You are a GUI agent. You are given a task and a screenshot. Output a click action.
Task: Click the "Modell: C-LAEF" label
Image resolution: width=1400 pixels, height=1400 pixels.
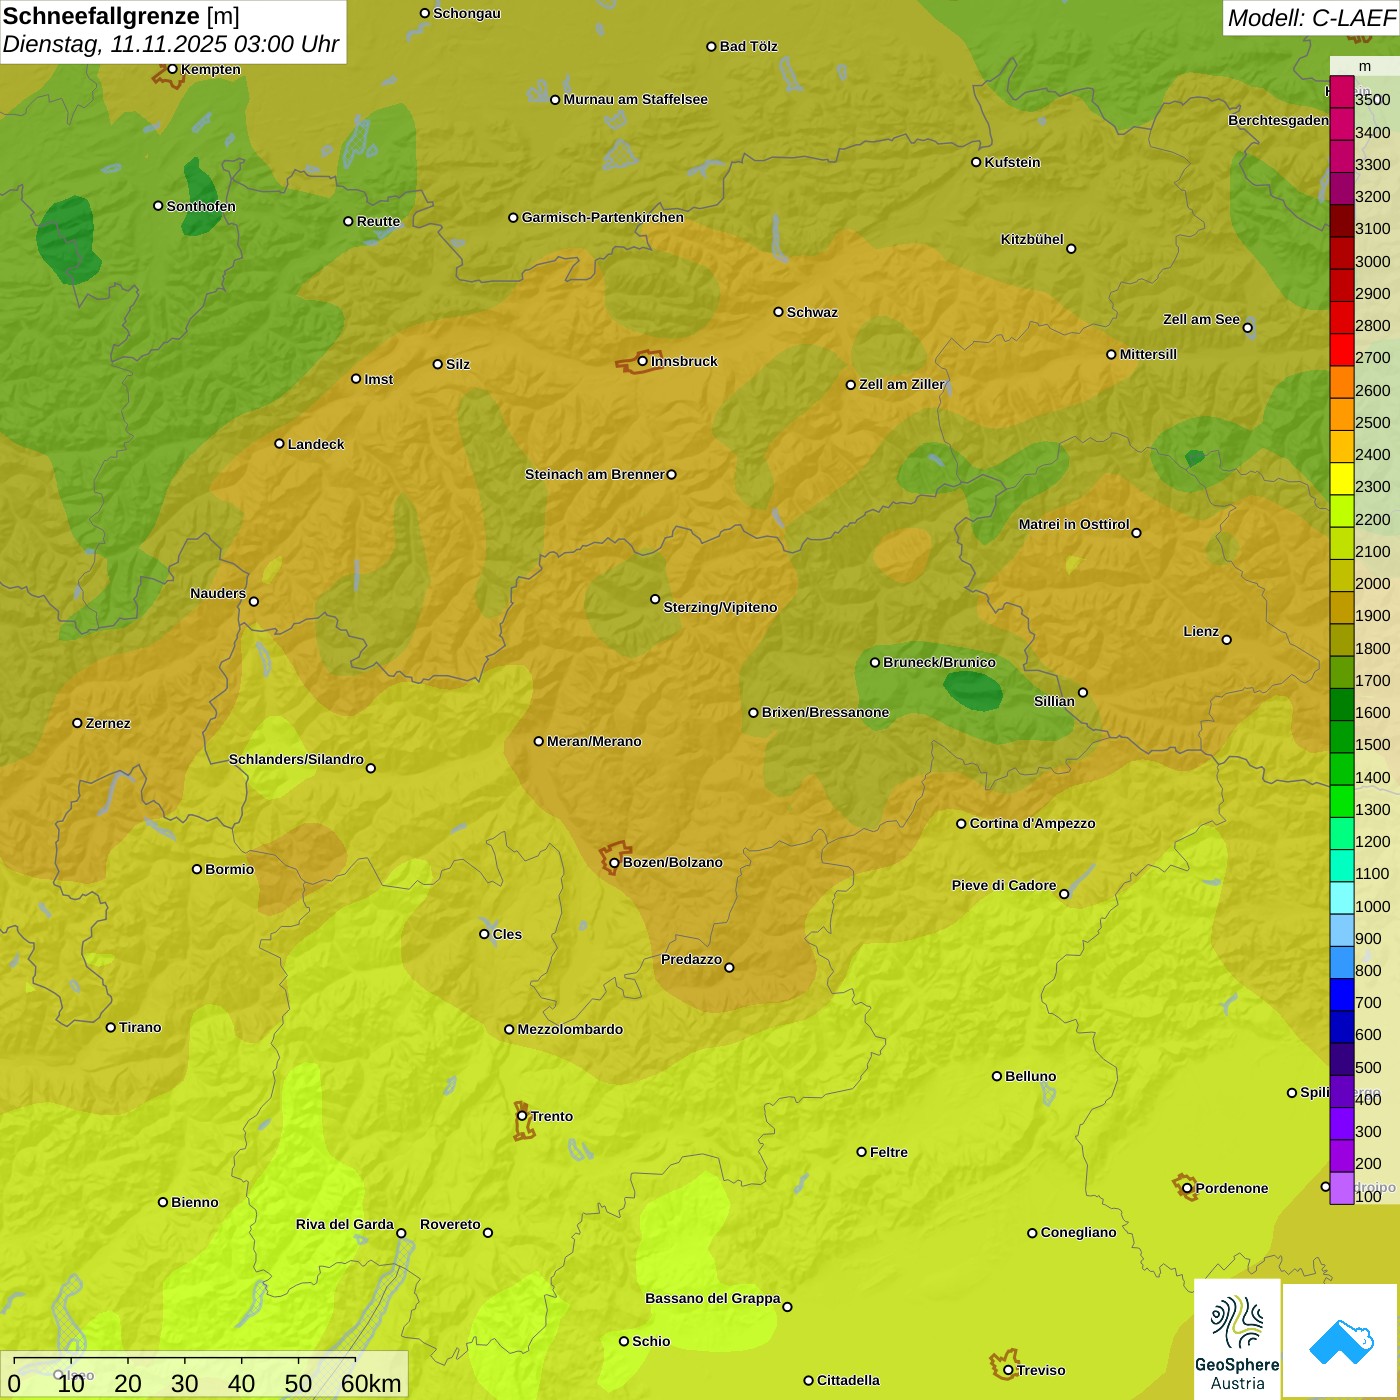tap(1311, 18)
